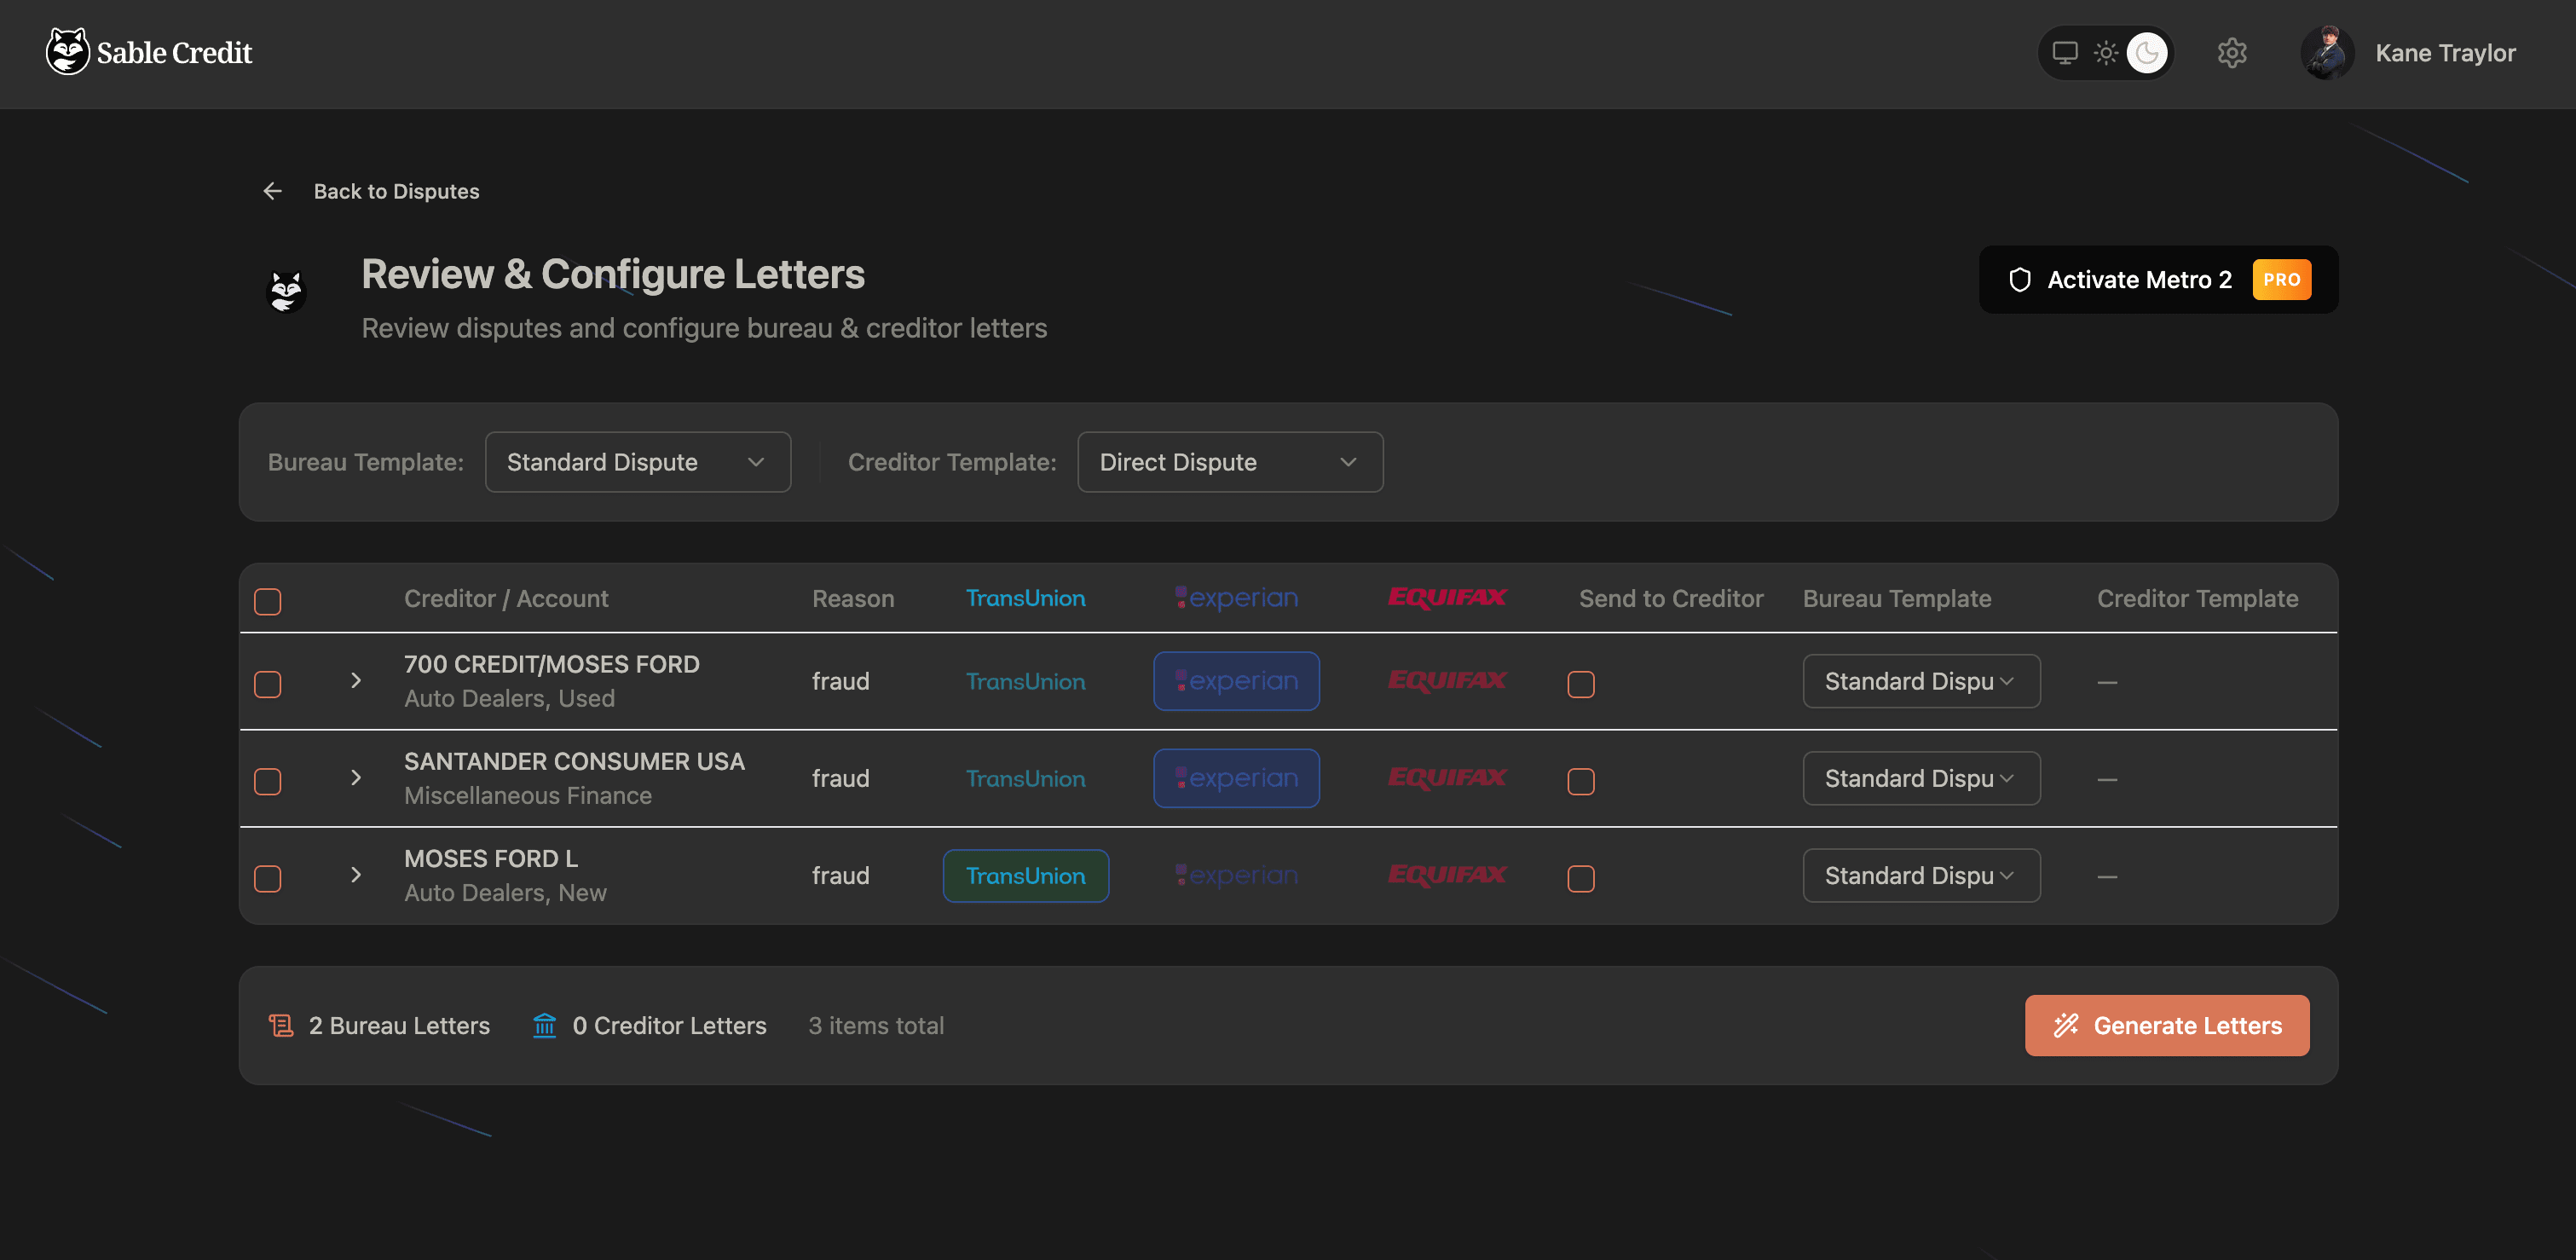Select the MOSES FORD L row checkbox
This screenshot has width=2576, height=1260.
tap(267, 878)
